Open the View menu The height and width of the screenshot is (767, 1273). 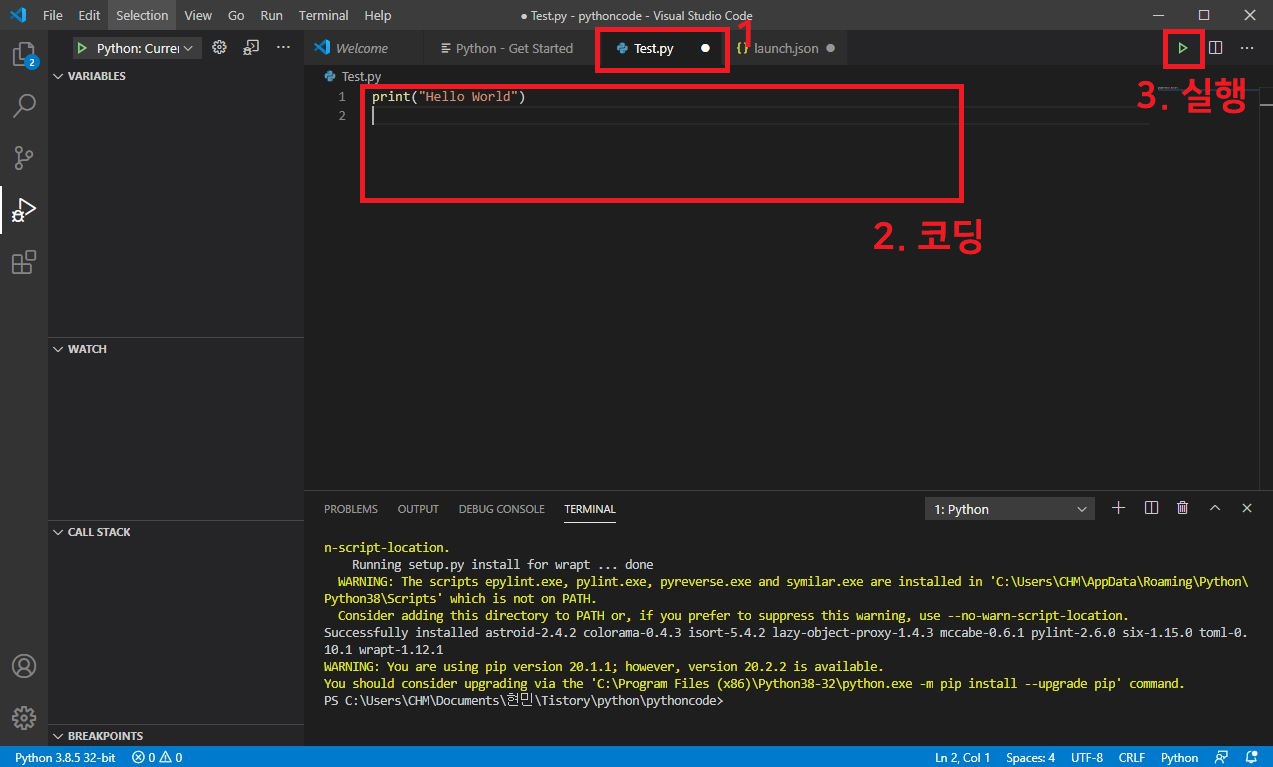point(198,15)
